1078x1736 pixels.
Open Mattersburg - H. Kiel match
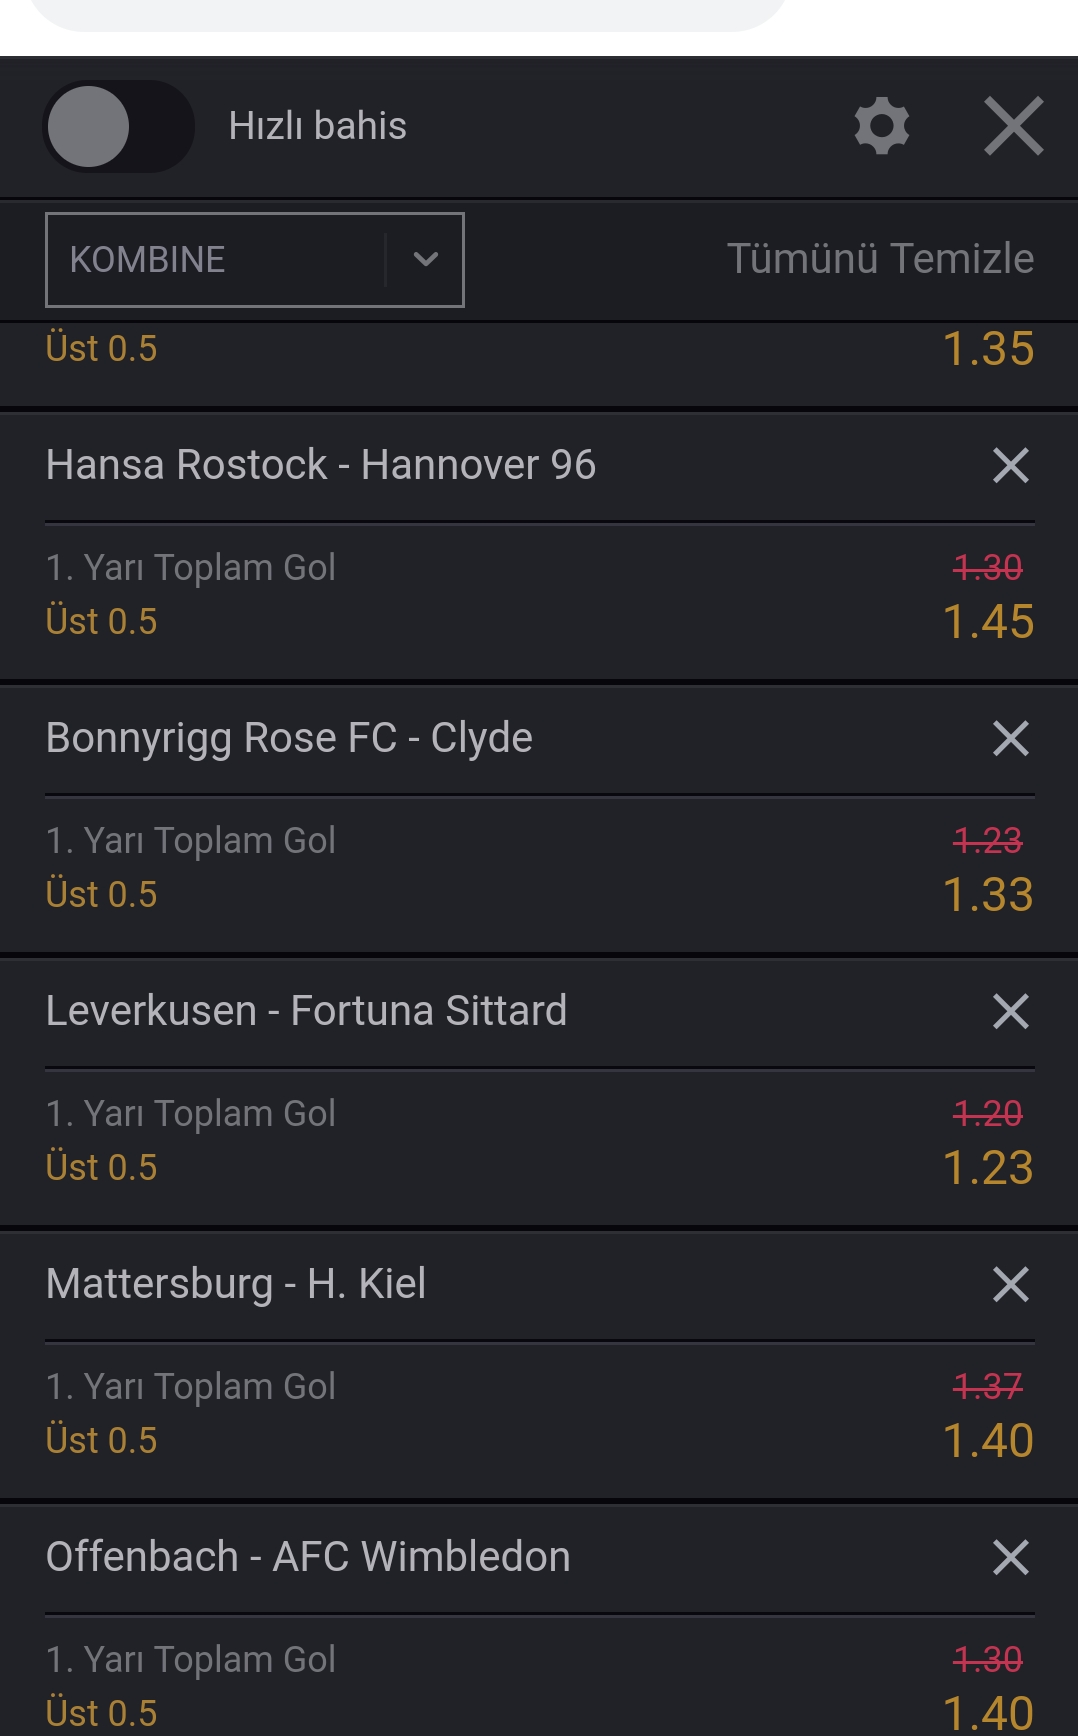[236, 1284]
